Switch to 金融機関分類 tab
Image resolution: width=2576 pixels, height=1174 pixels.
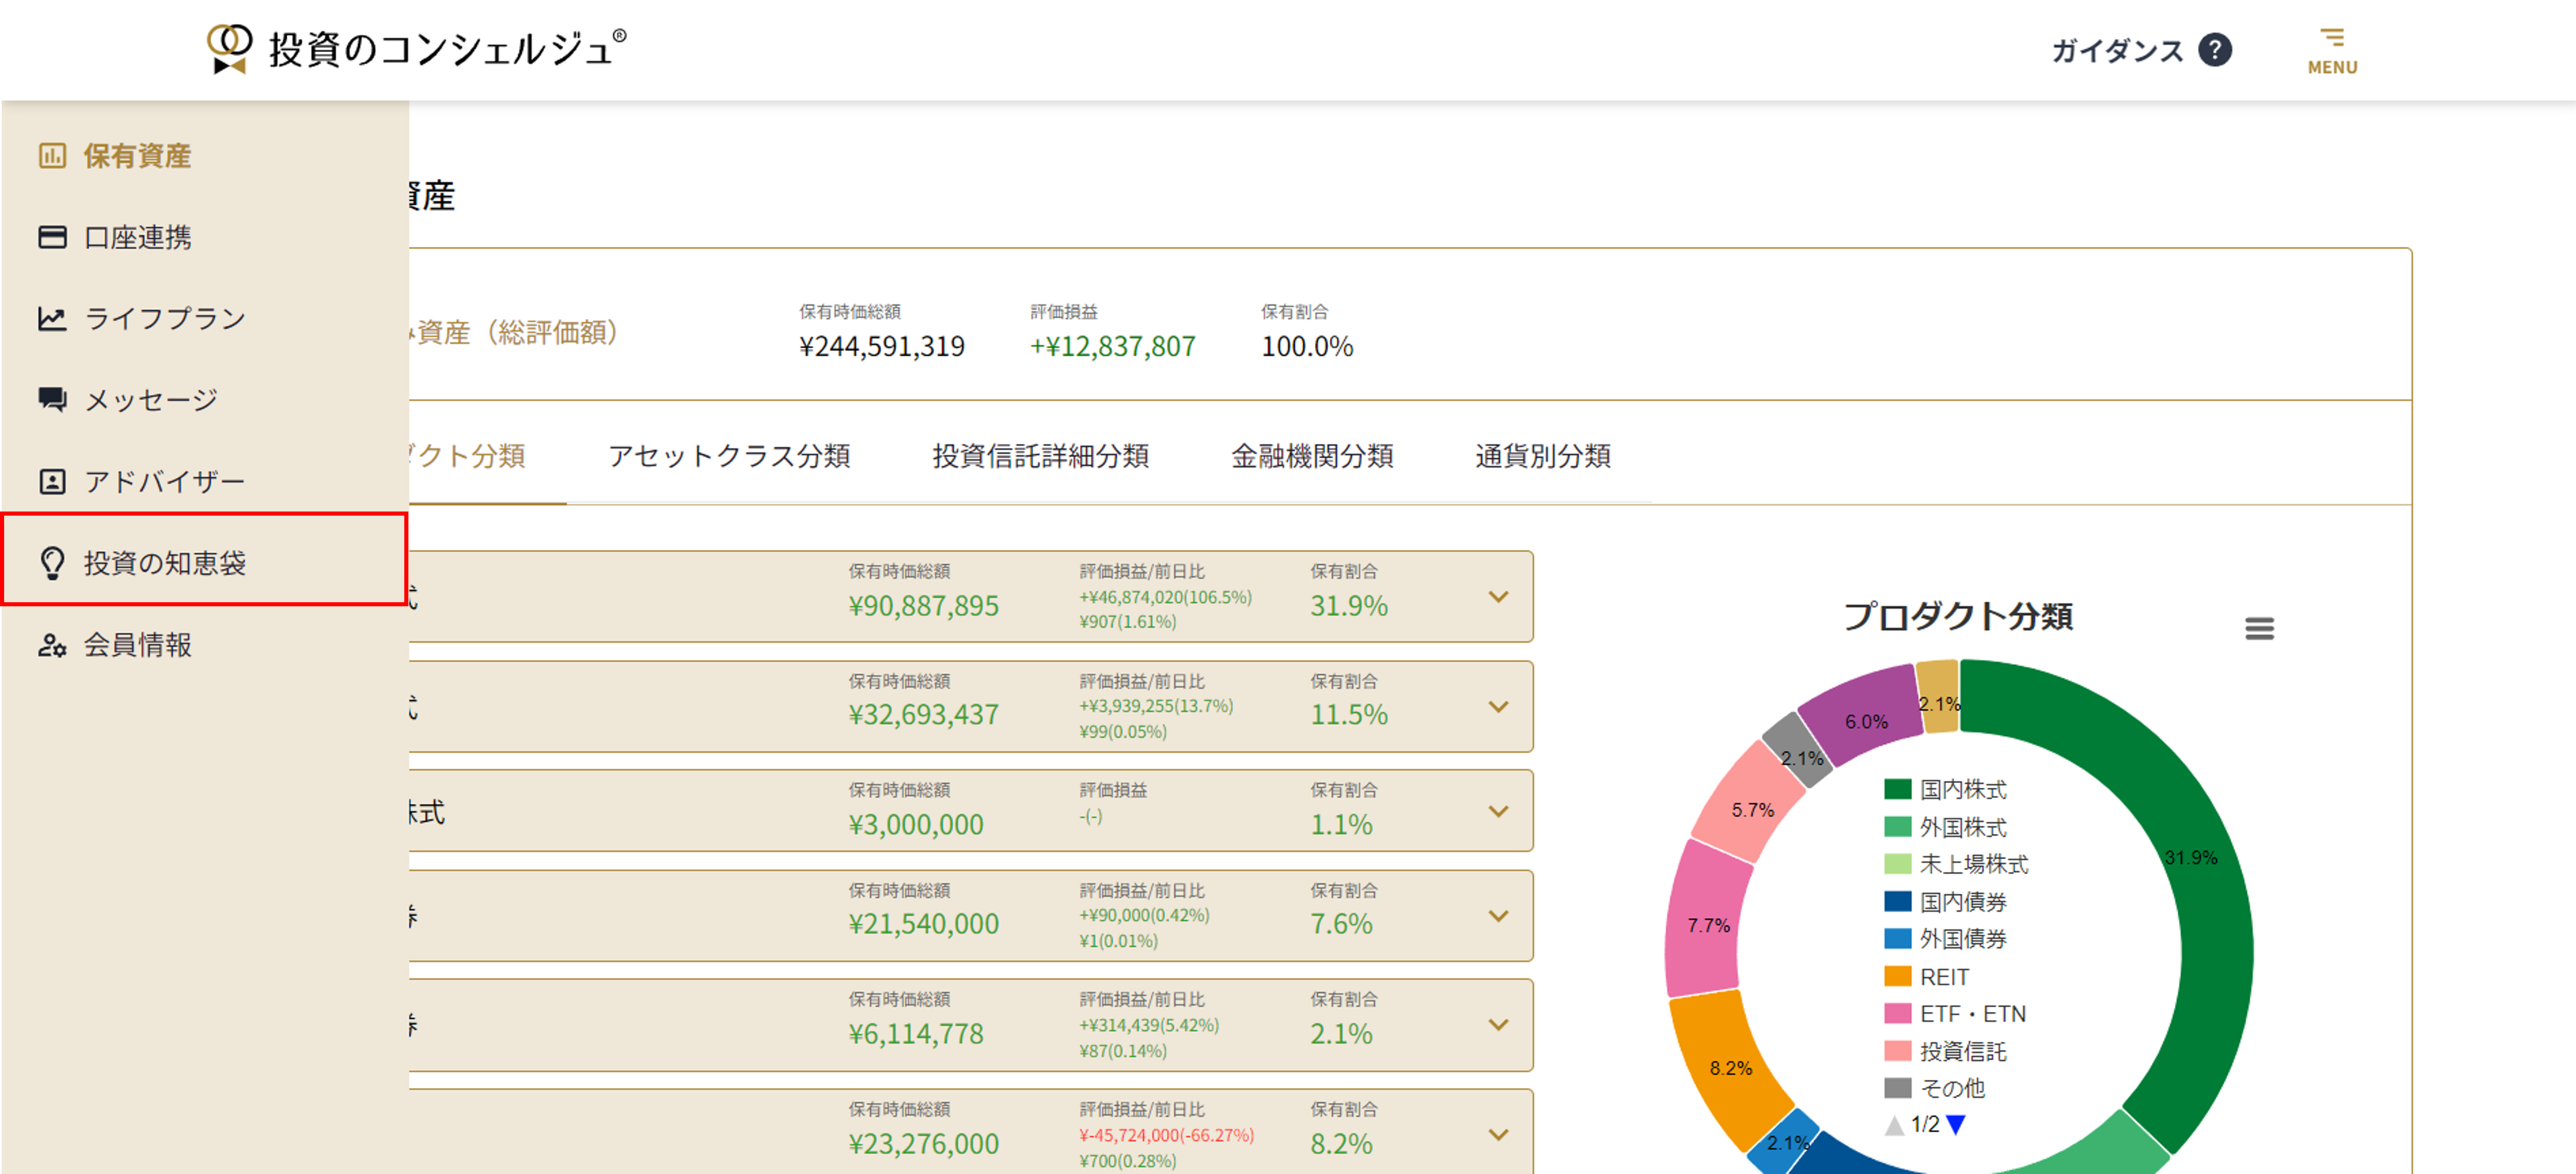[x=1312, y=456]
